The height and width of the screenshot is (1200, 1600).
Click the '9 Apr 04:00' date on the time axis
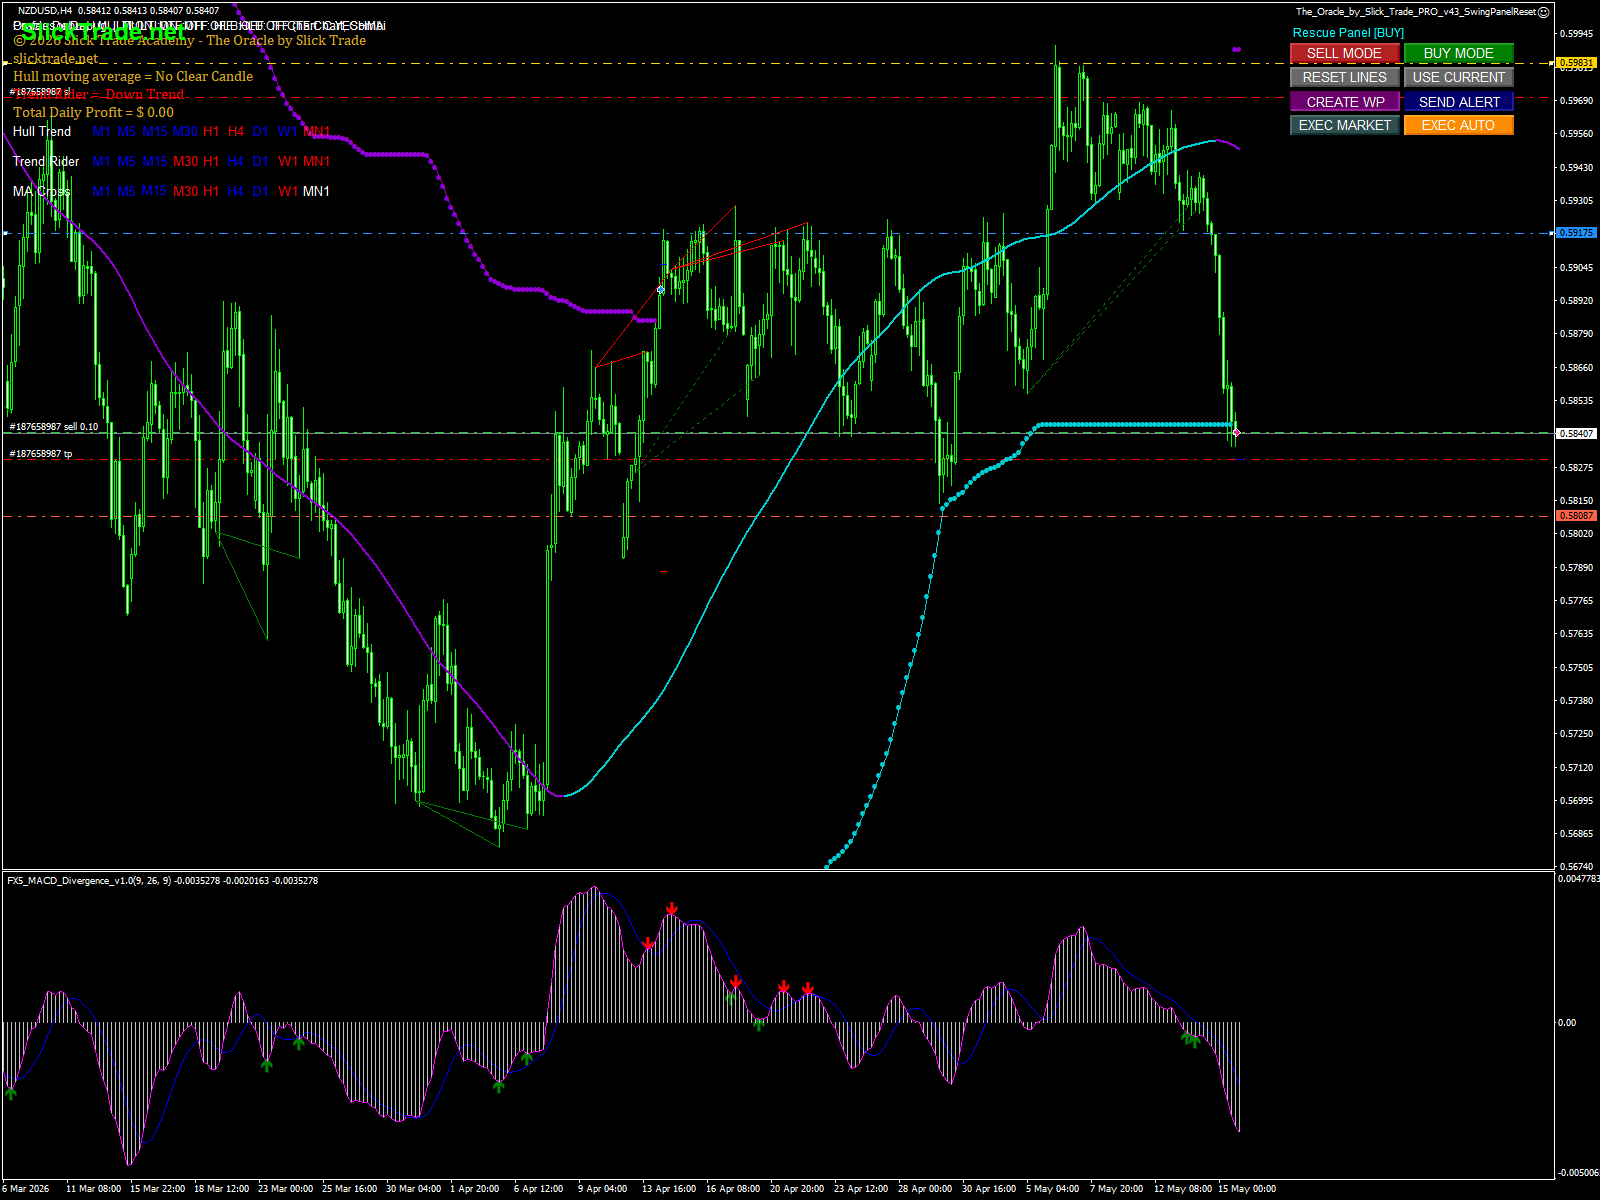click(x=602, y=1189)
